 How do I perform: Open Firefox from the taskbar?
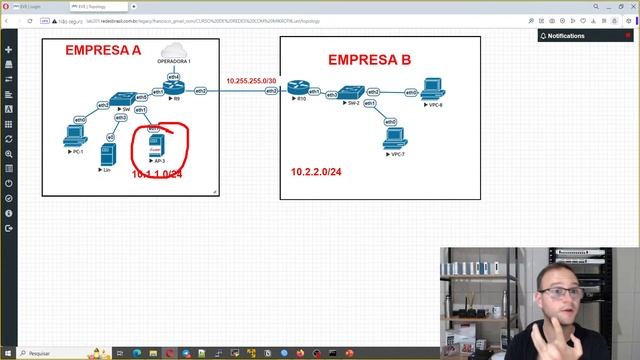[x=300, y=353]
